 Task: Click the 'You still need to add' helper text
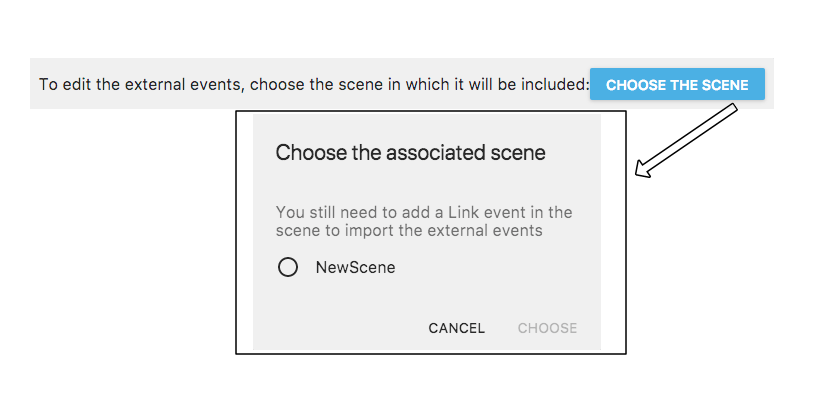click(424, 221)
